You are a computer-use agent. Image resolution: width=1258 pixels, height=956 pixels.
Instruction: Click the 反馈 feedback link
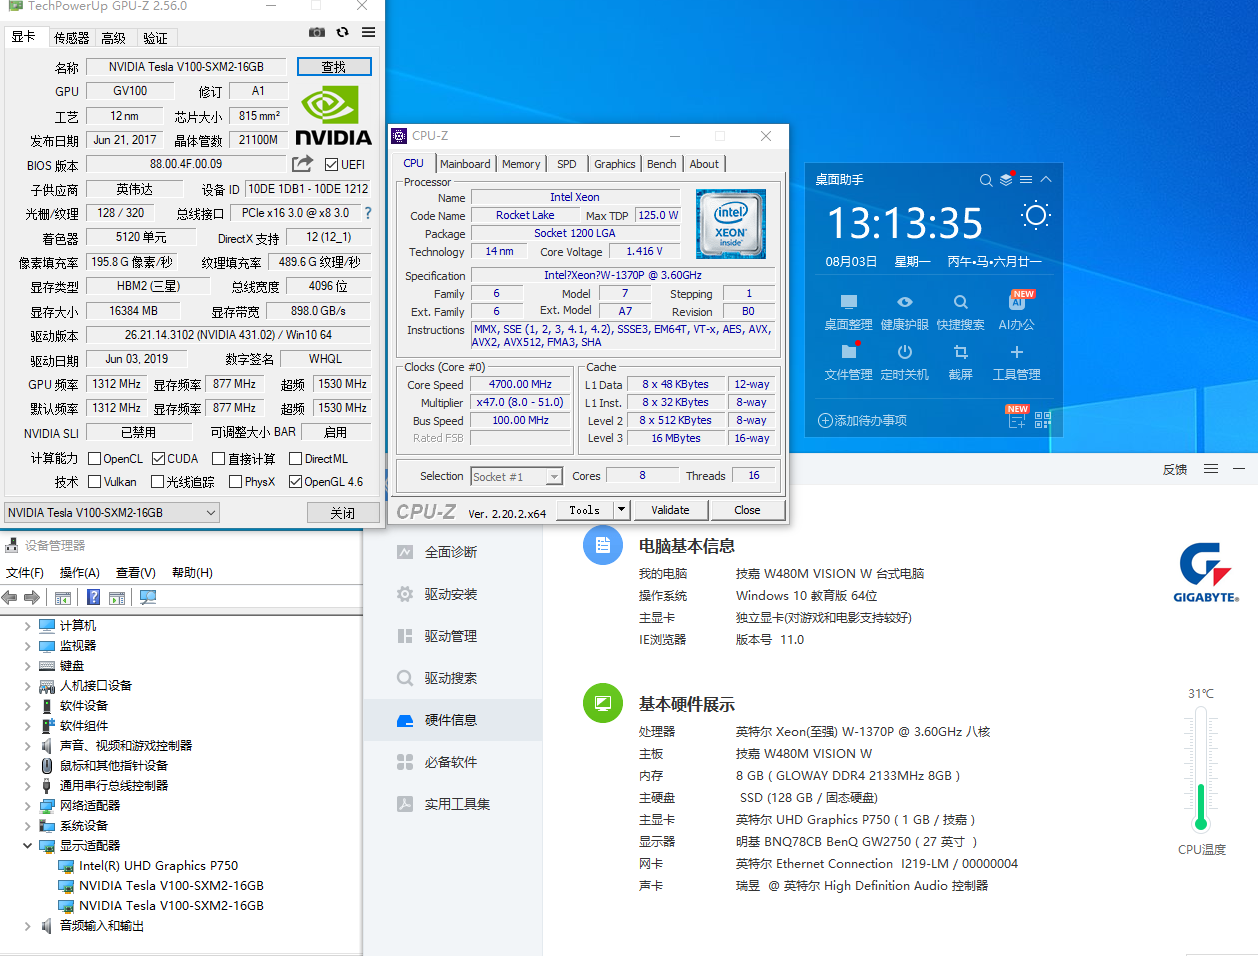coord(1175,469)
